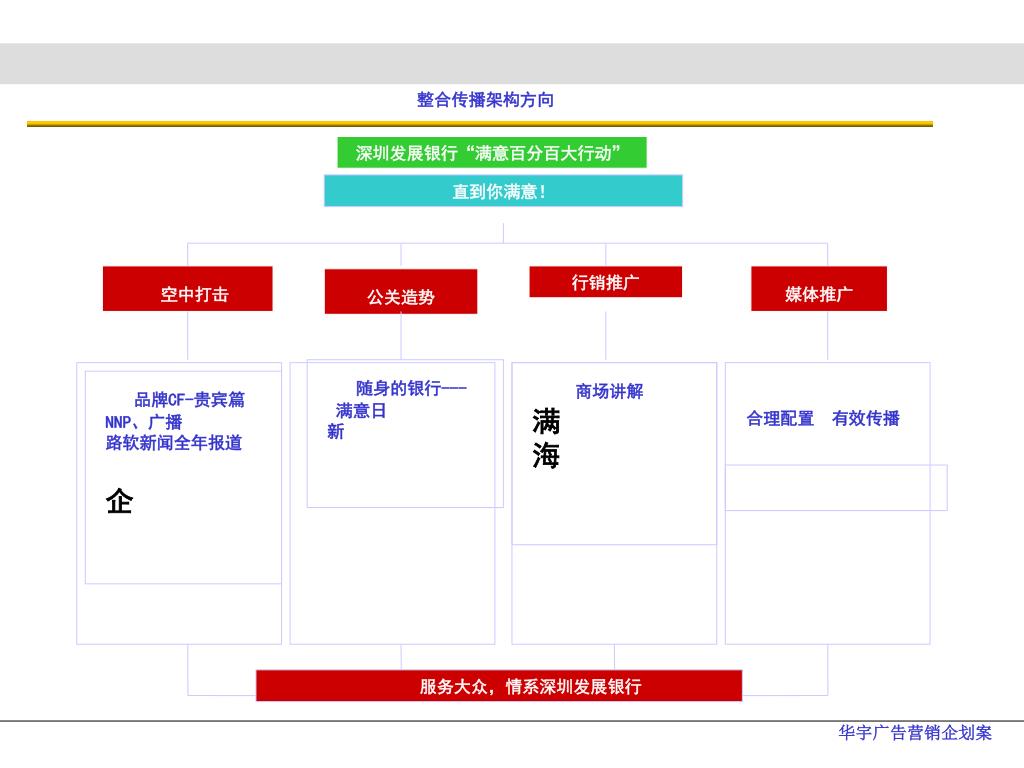Click the text NNP、广播
The width and height of the screenshot is (1024, 768).
(x=144, y=422)
